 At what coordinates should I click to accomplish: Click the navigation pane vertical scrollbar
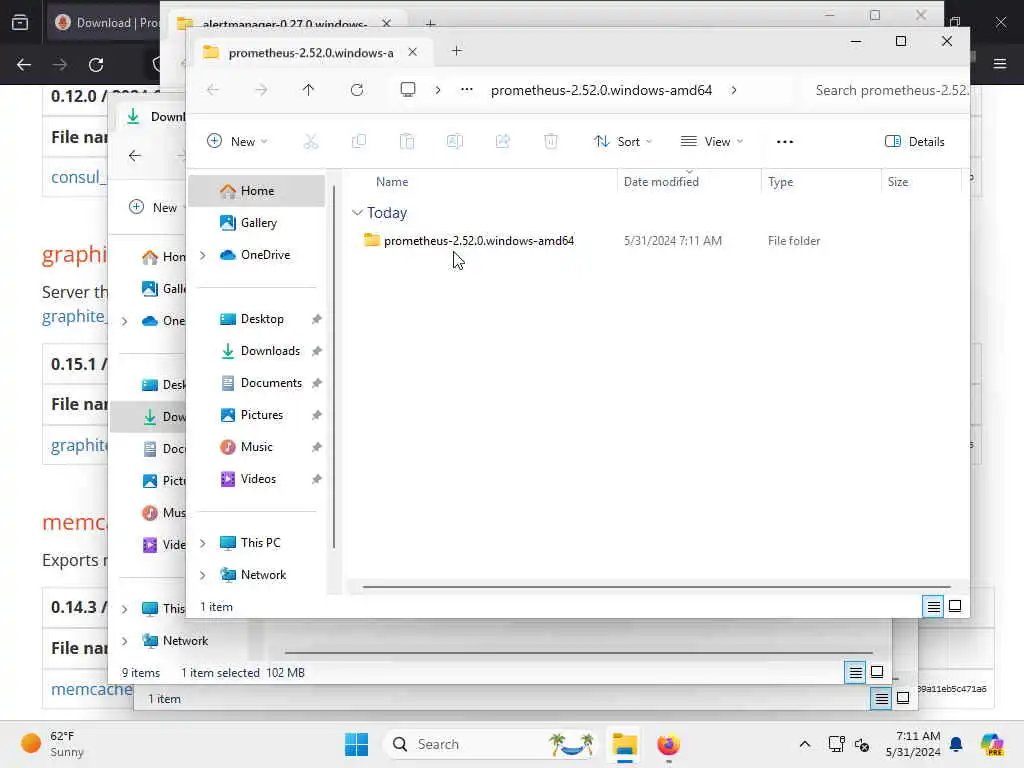click(334, 368)
